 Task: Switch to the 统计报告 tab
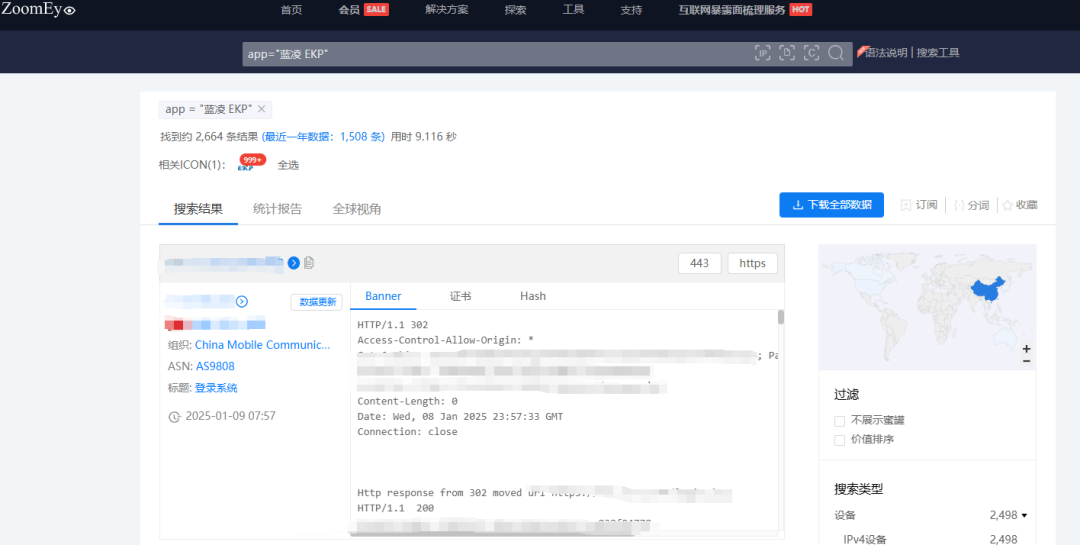277,209
